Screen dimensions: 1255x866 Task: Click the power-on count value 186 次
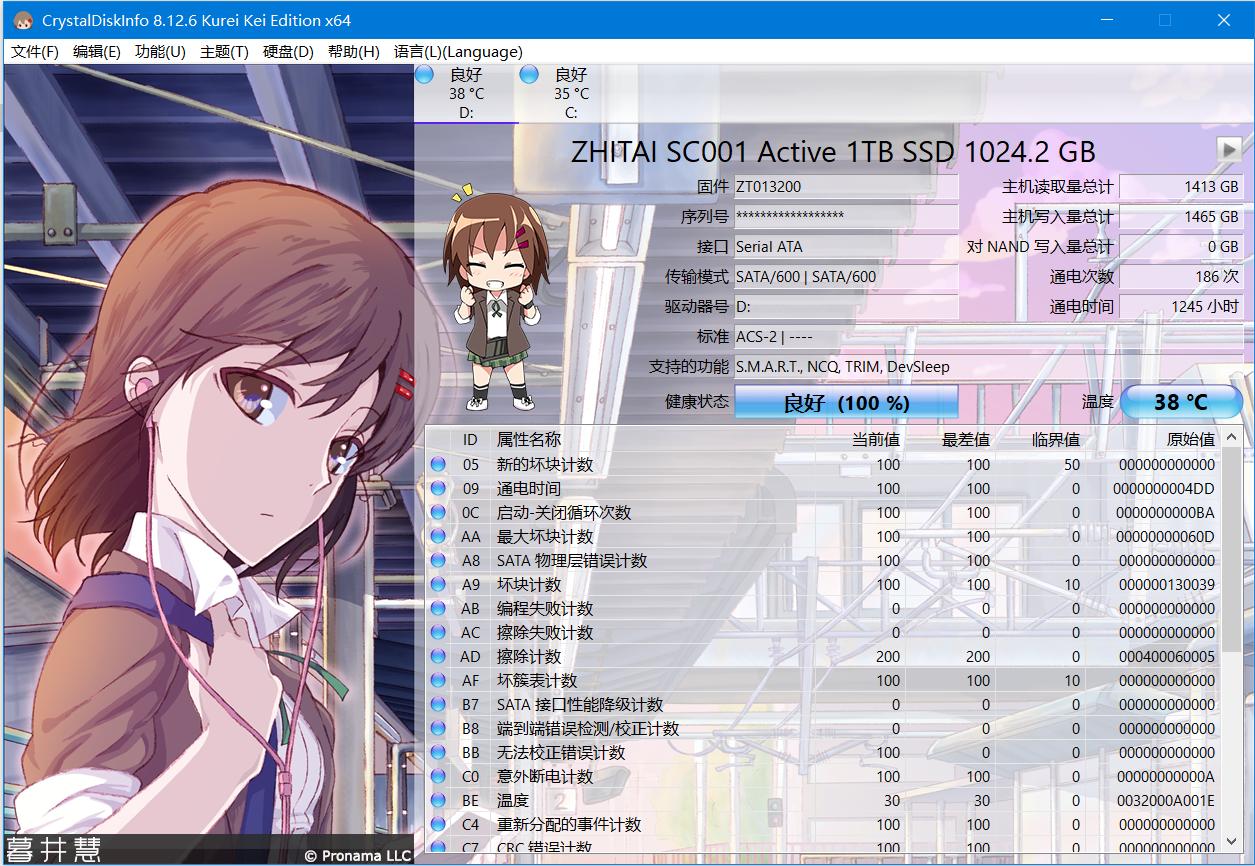pos(1181,276)
